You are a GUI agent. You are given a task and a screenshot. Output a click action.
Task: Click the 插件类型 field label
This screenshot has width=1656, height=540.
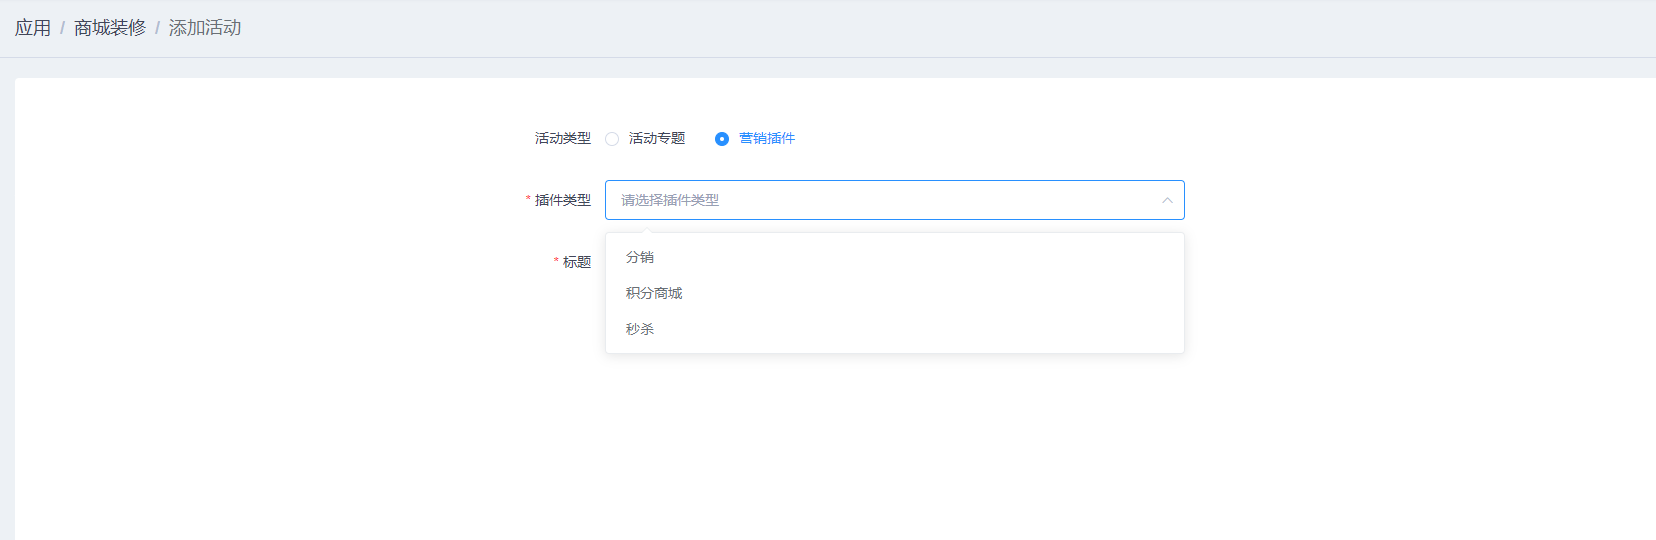[x=563, y=200]
